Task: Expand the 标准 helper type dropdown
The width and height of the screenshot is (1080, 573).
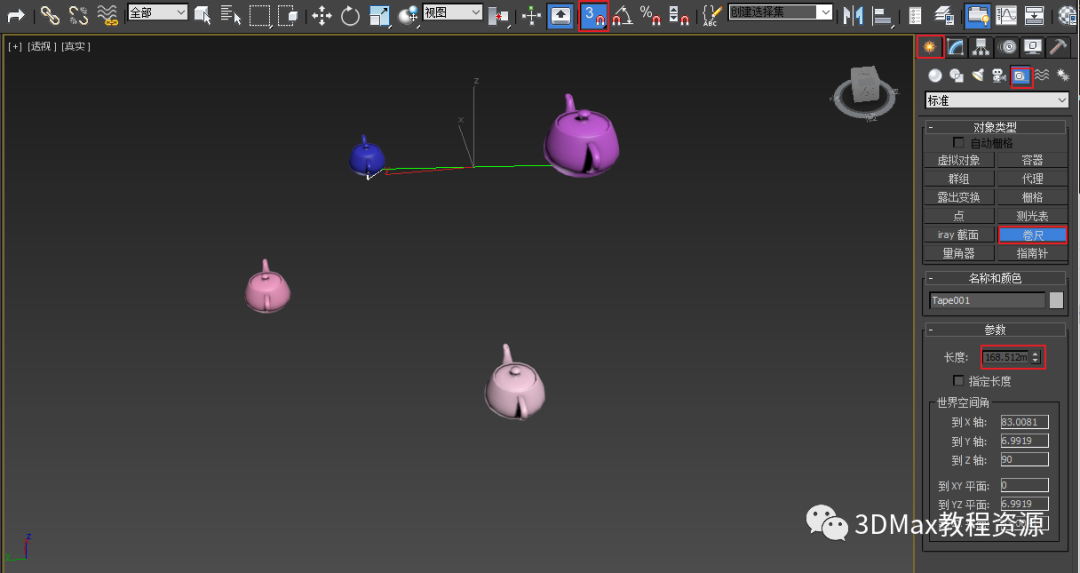Action: (996, 100)
